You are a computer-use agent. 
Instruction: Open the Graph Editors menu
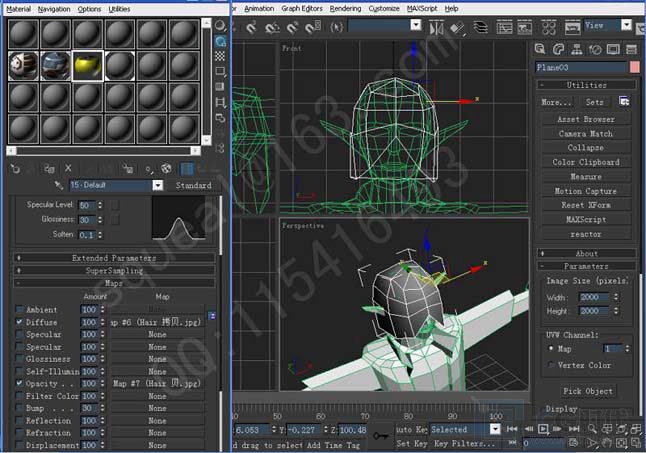(302, 8)
